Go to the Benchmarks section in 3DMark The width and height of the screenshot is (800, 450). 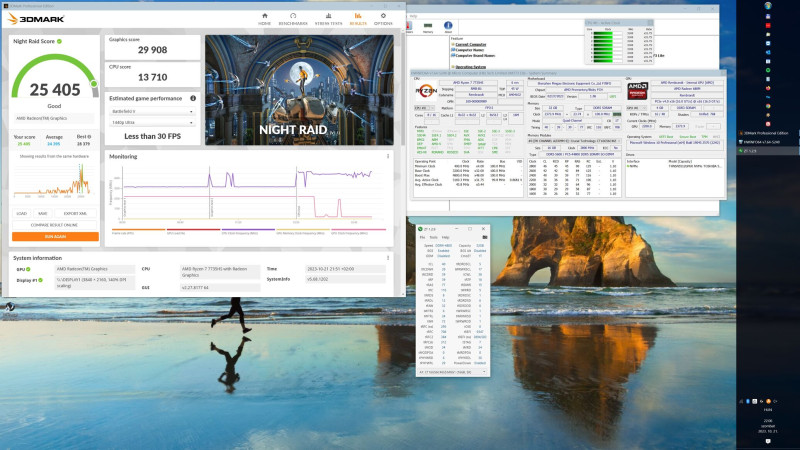pyautogui.click(x=293, y=19)
